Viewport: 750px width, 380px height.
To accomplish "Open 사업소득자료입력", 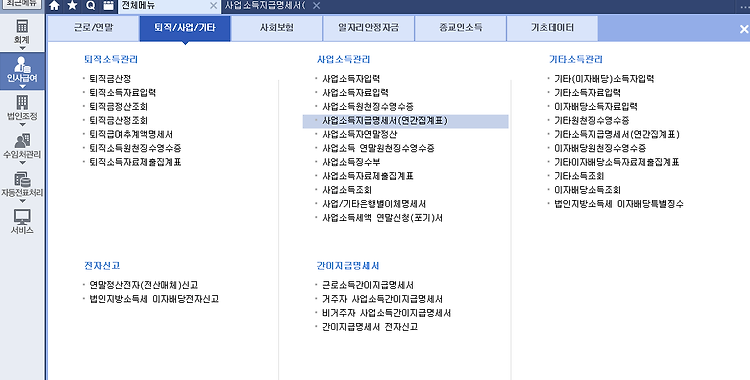I will pyautogui.click(x=355, y=92).
